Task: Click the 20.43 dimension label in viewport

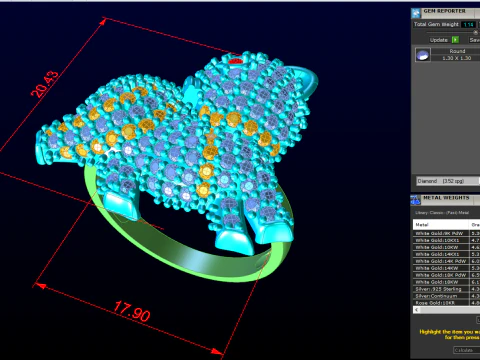Action: (45, 84)
